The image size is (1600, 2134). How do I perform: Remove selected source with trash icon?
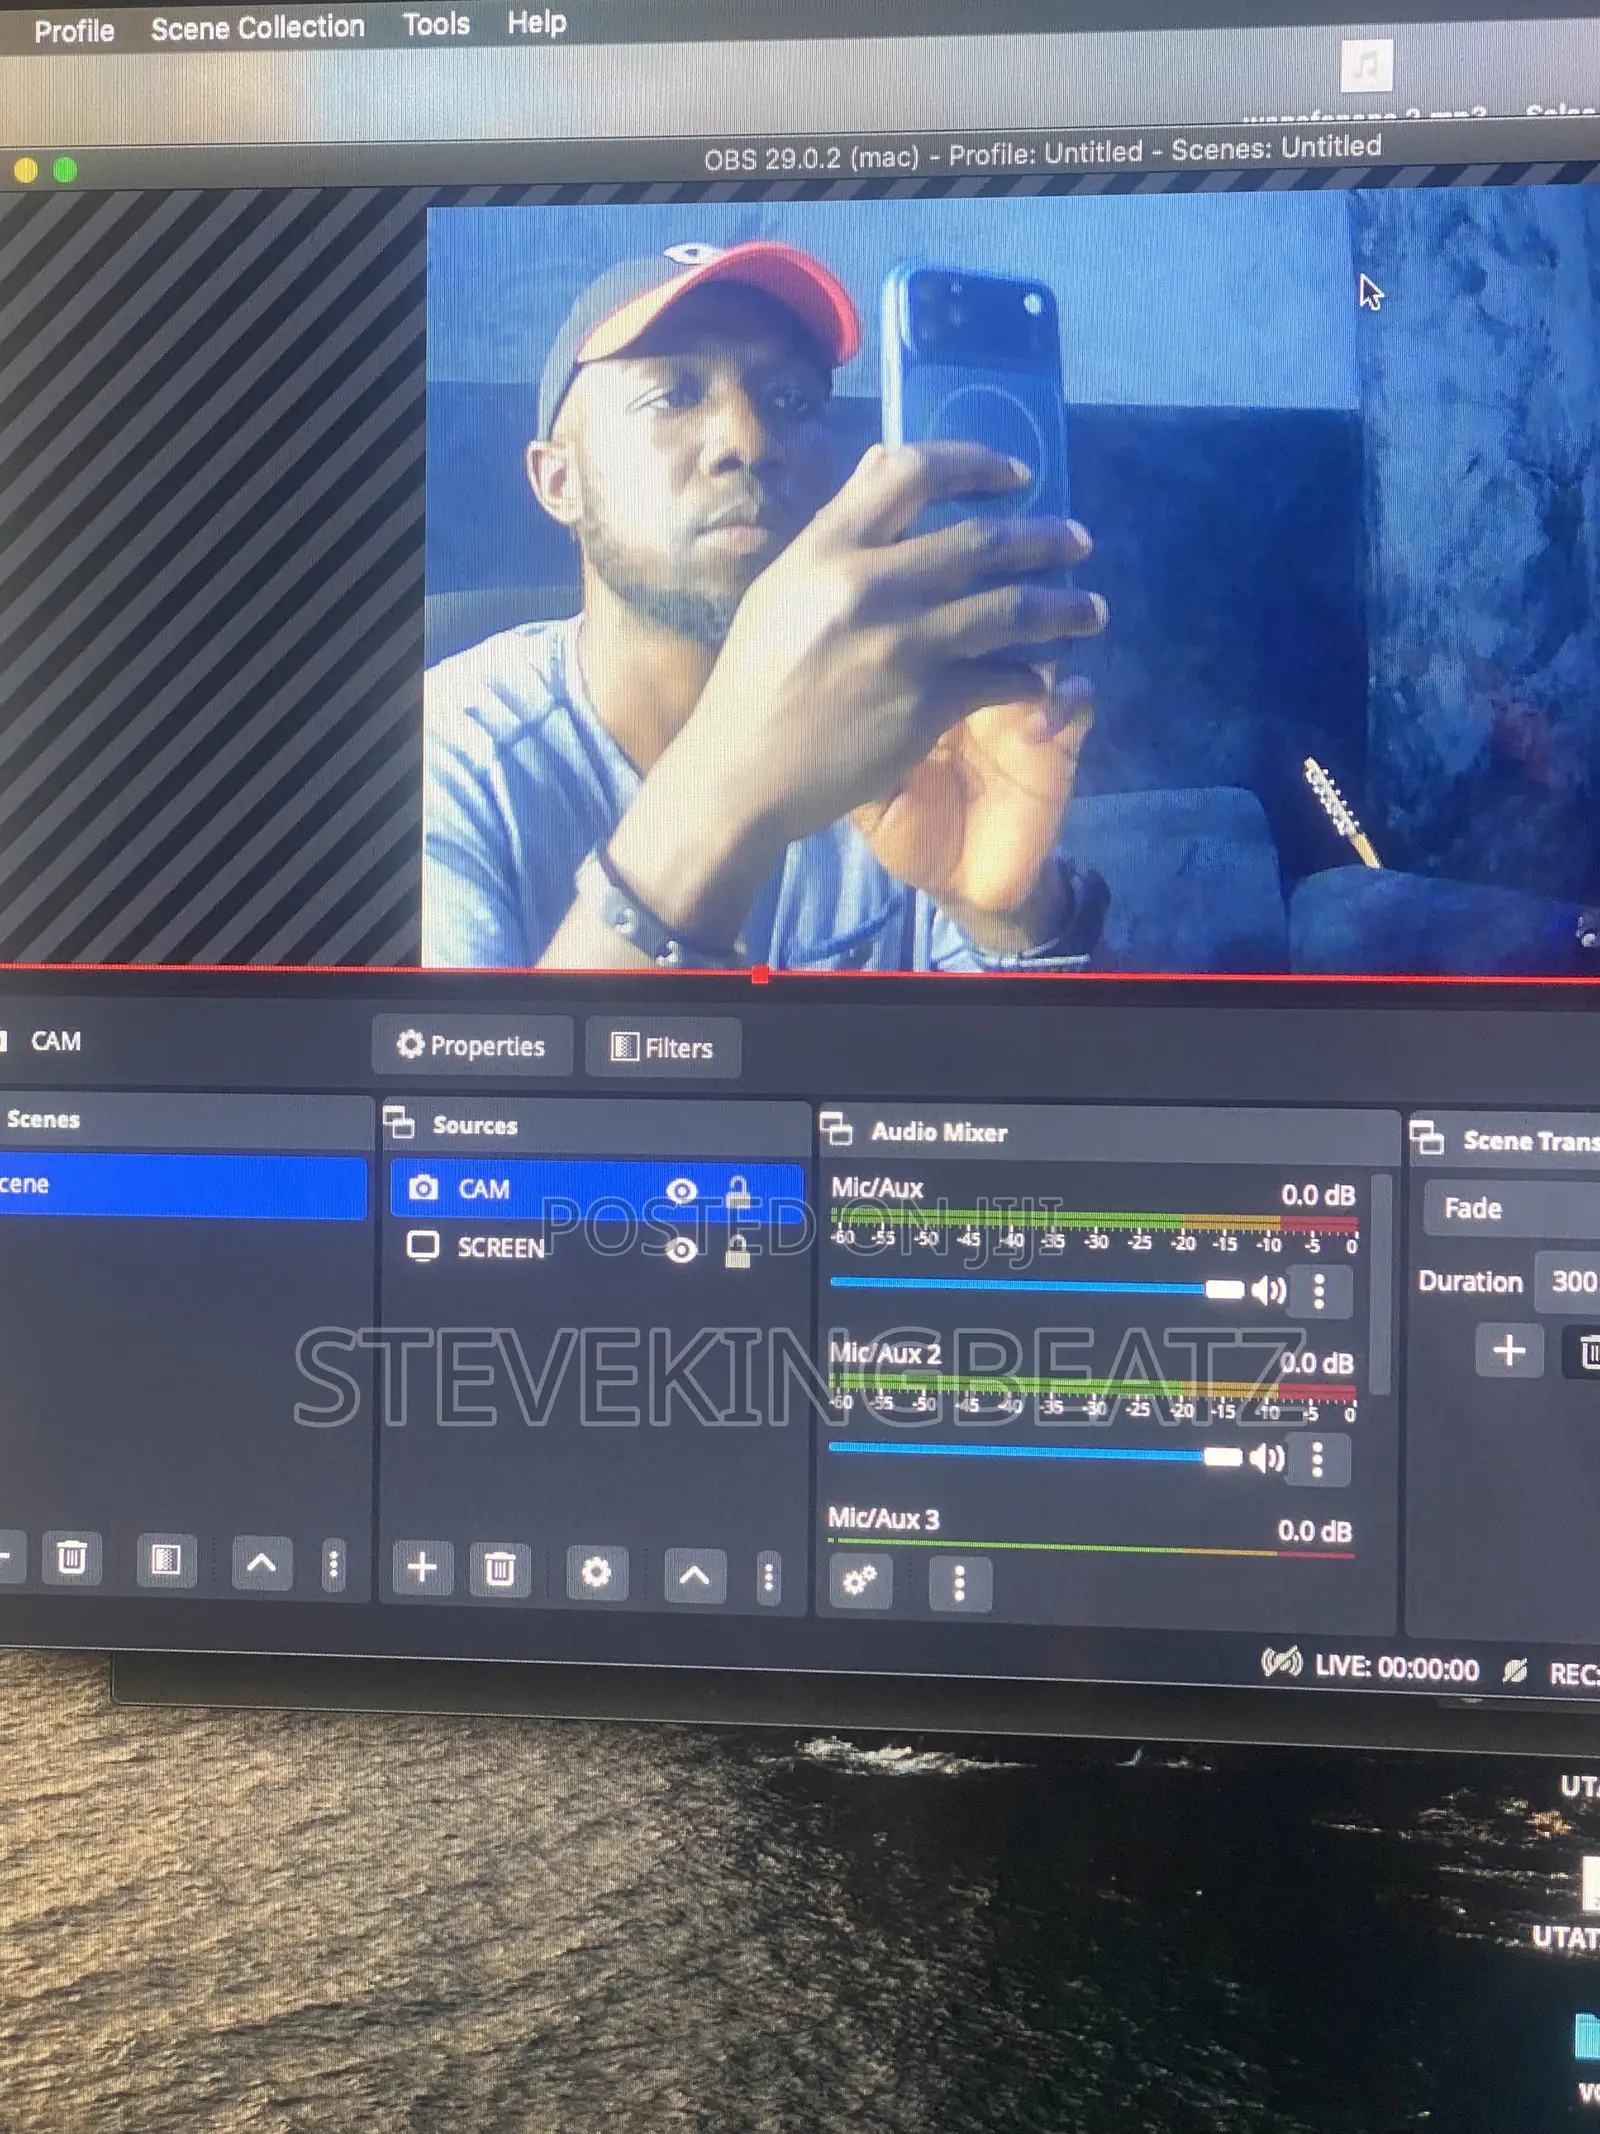coord(499,1570)
